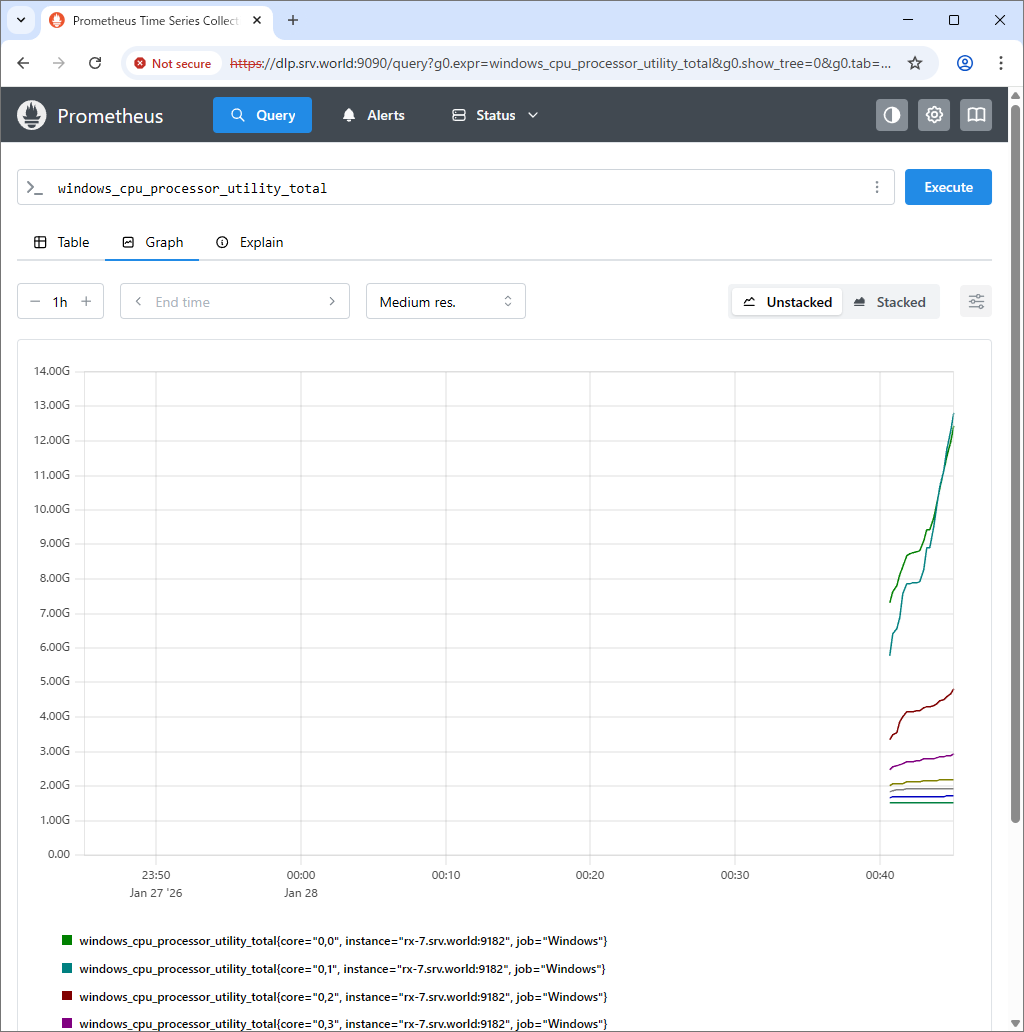Click the Execute button
The height and width of the screenshot is (1032, 1024).
pos(948,187)
